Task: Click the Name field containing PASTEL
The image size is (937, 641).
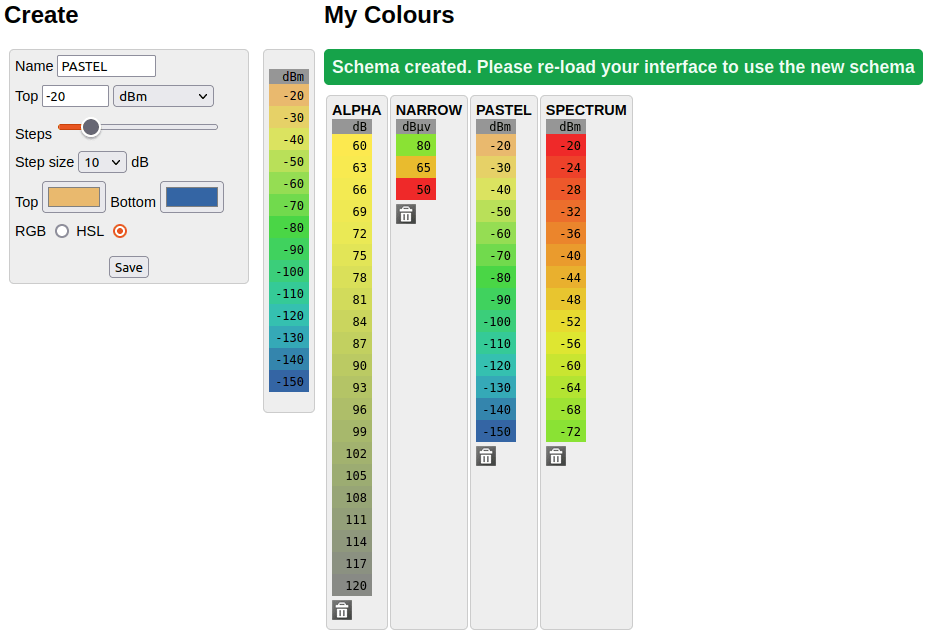Action: [106, 66]
